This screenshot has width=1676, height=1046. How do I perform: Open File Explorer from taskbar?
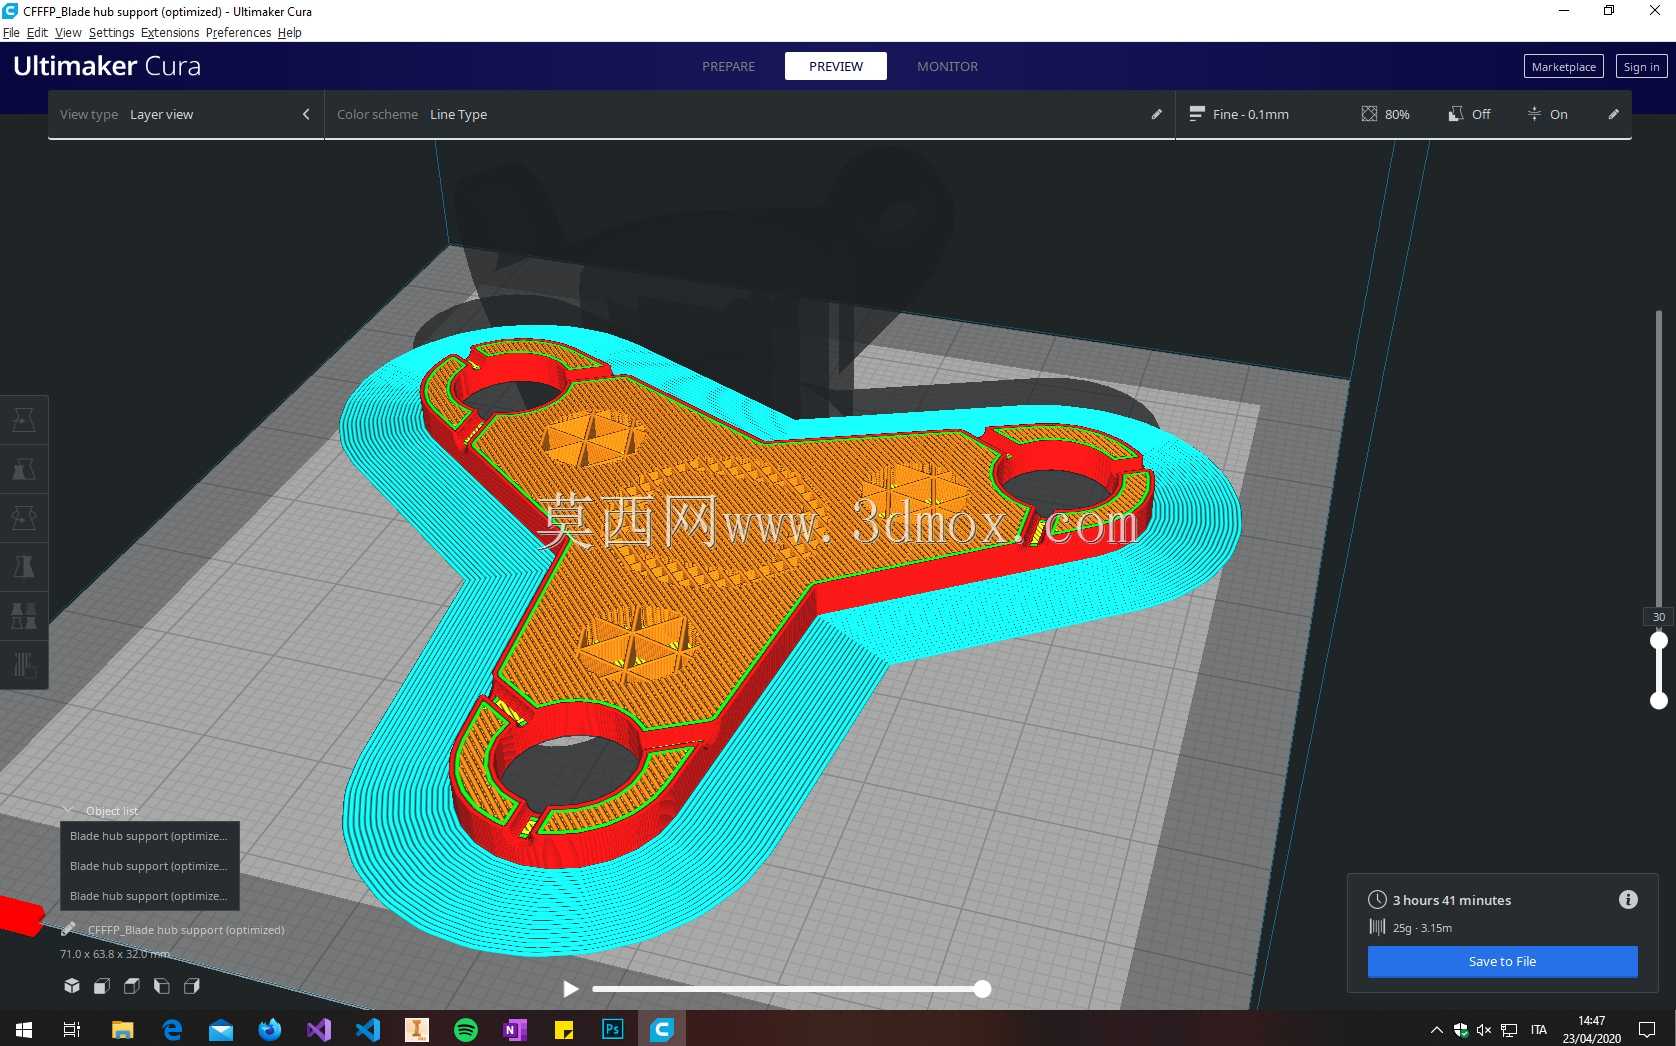[x=122, y=1029]
